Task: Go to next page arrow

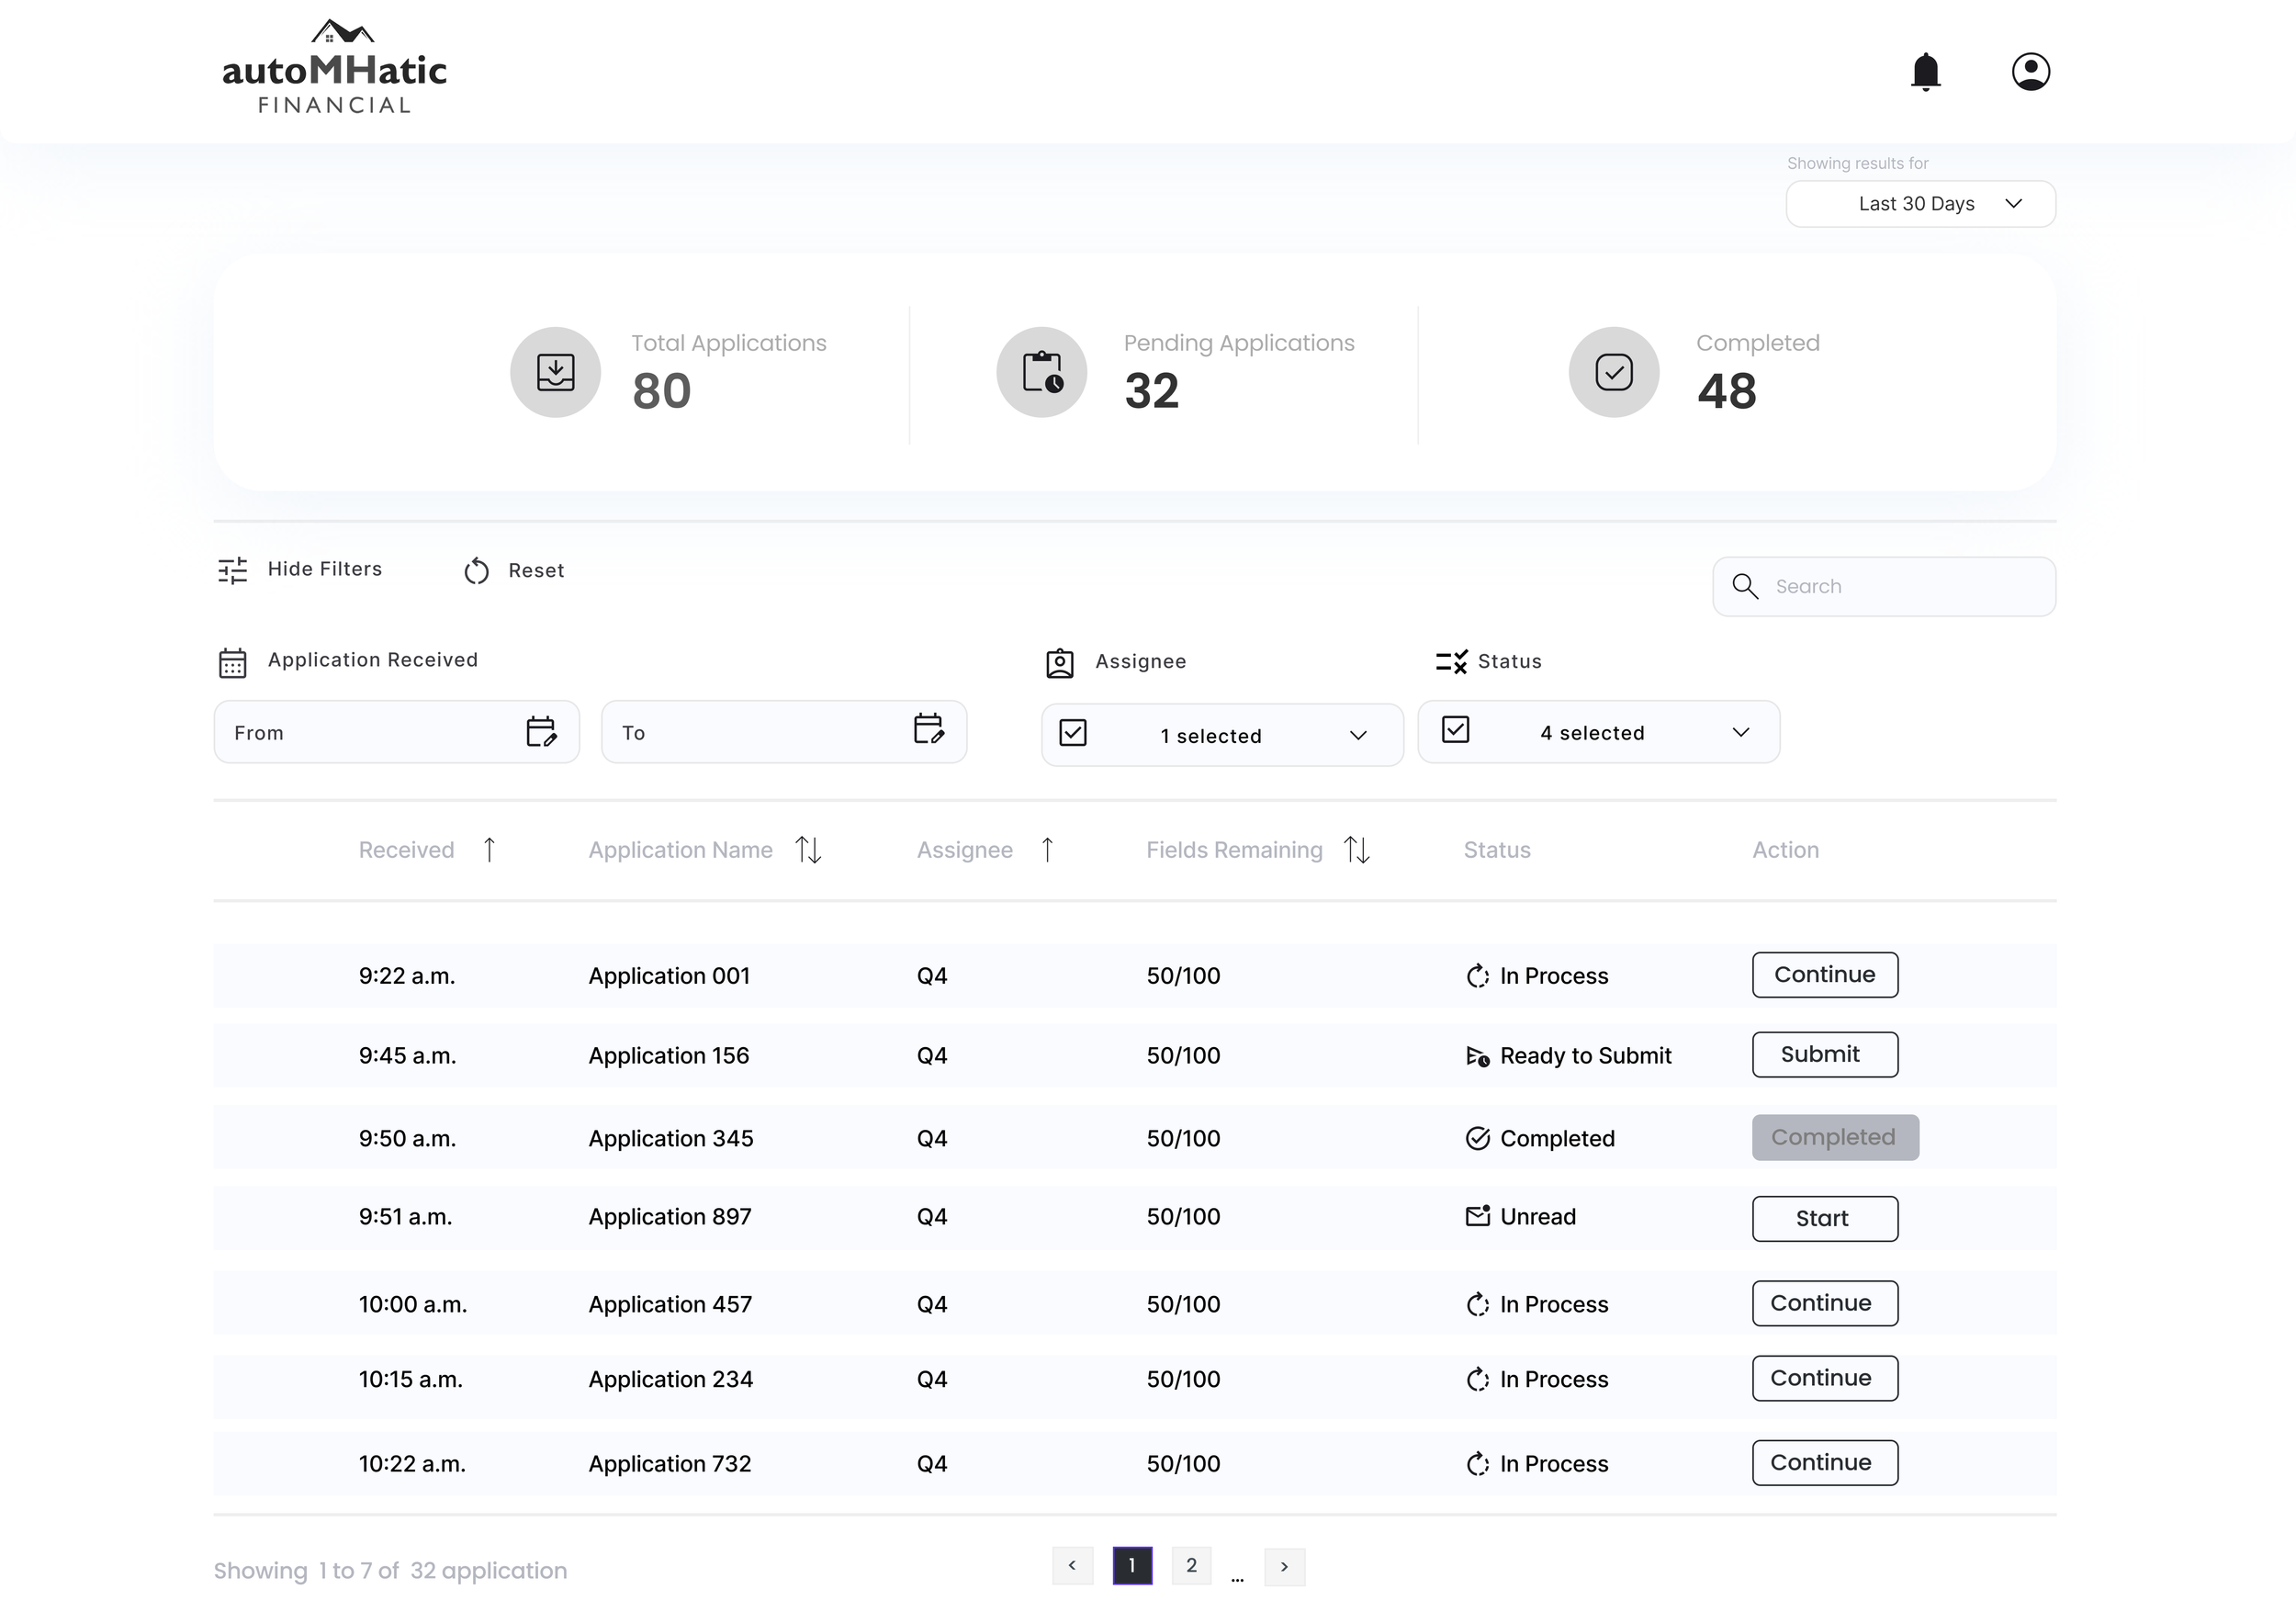Action: tap(1284, 1567)
